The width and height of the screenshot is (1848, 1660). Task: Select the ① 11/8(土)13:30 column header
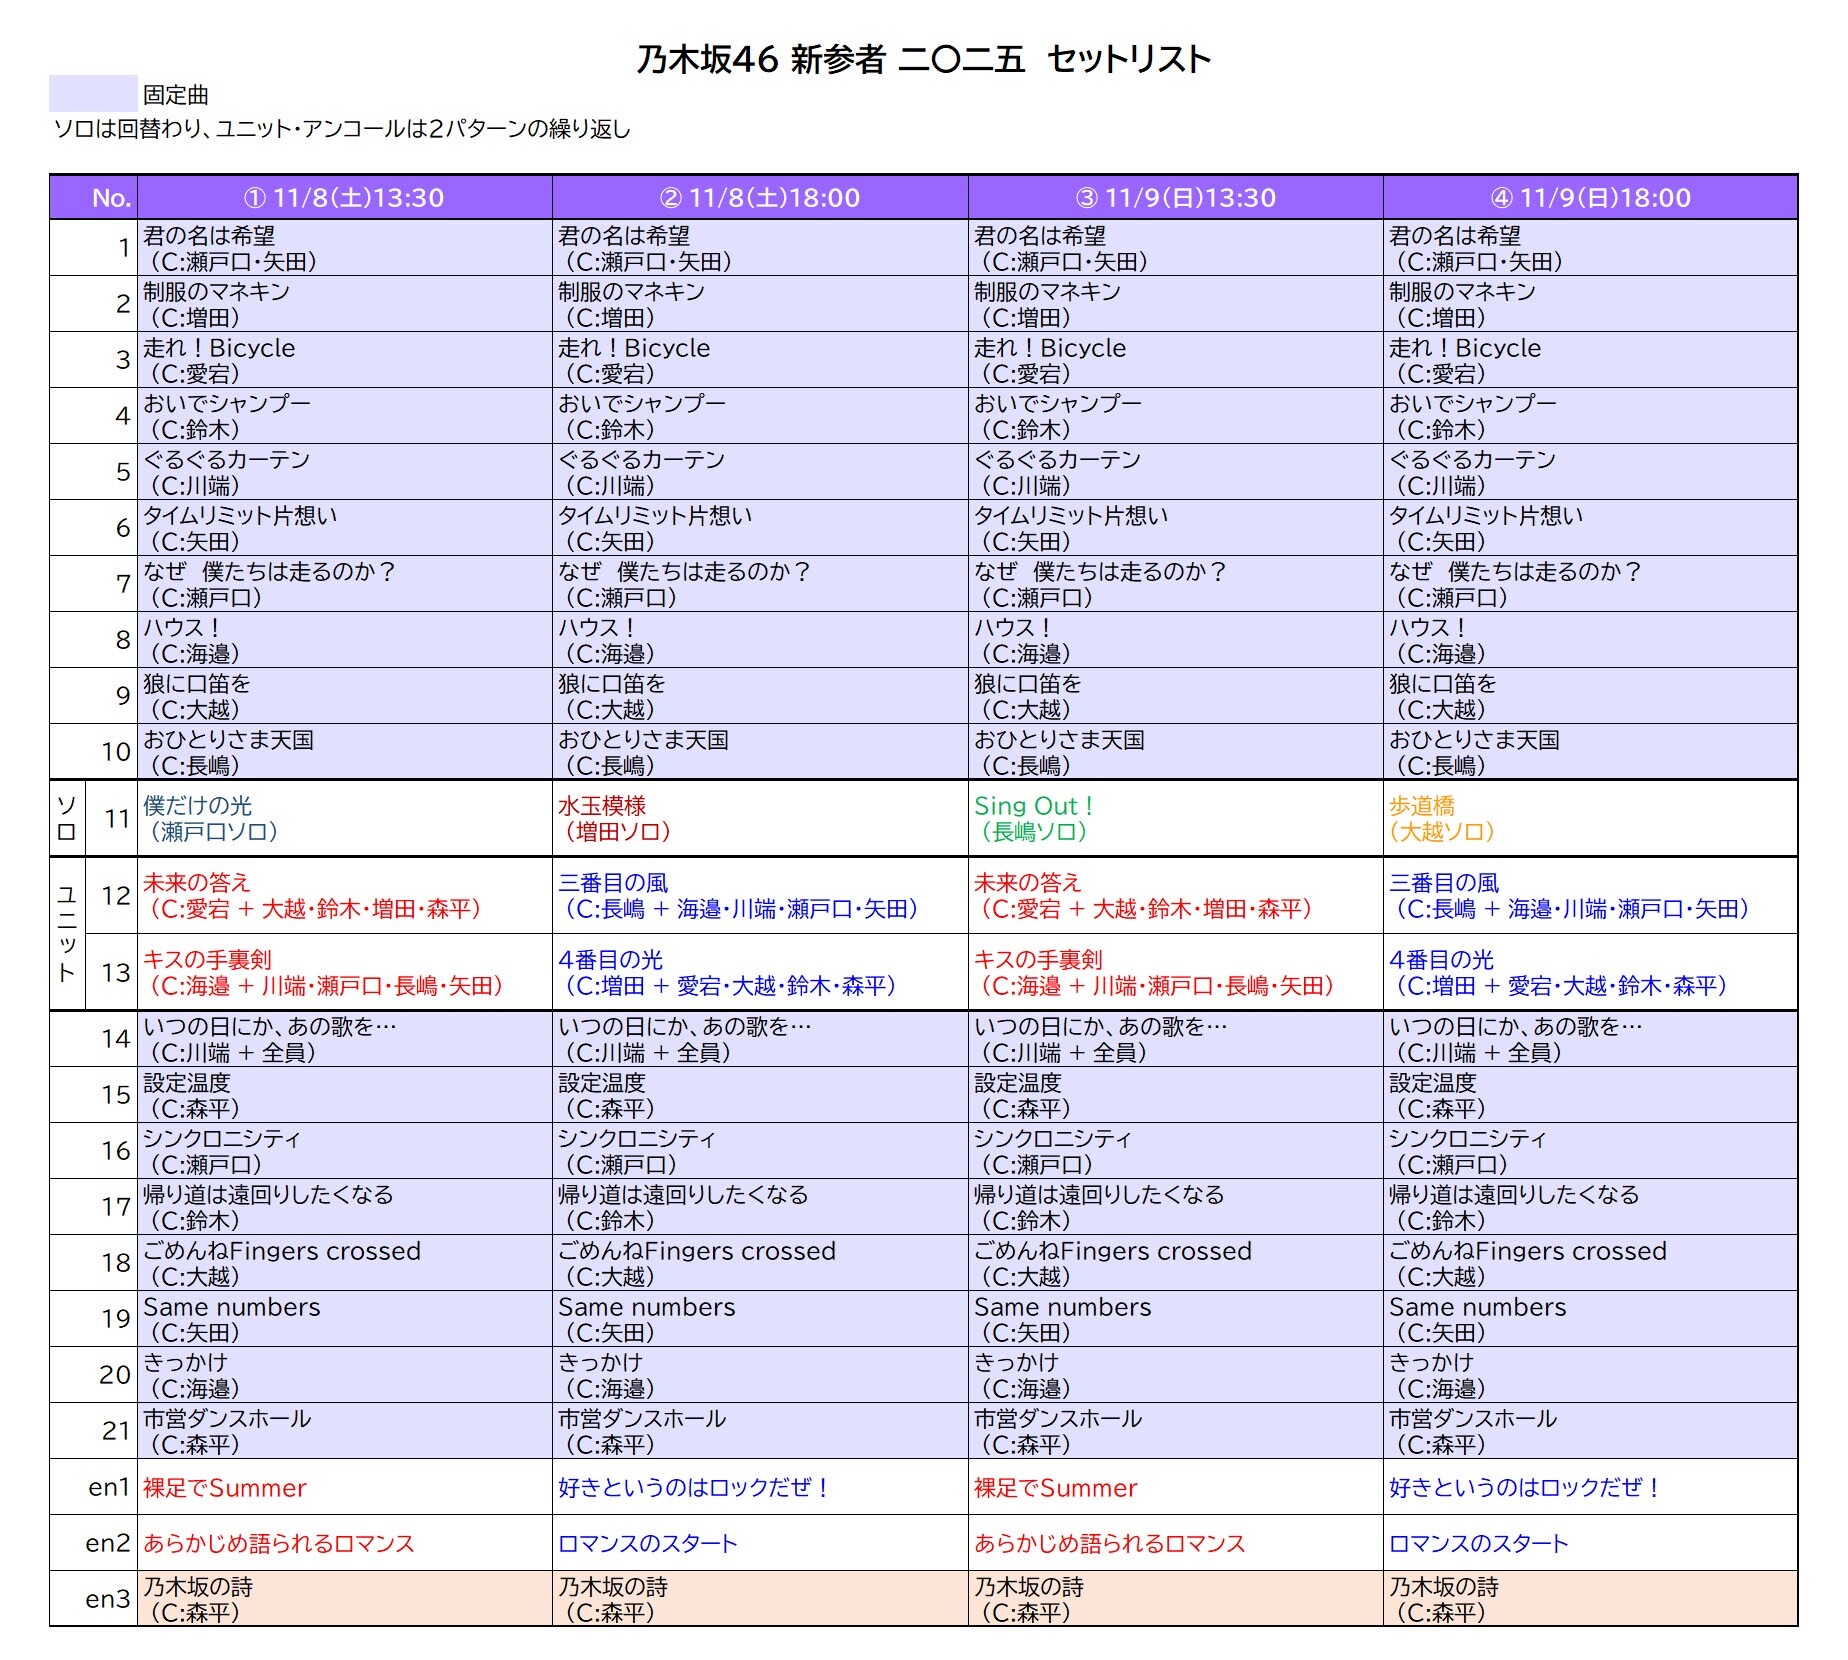[345, 197]
